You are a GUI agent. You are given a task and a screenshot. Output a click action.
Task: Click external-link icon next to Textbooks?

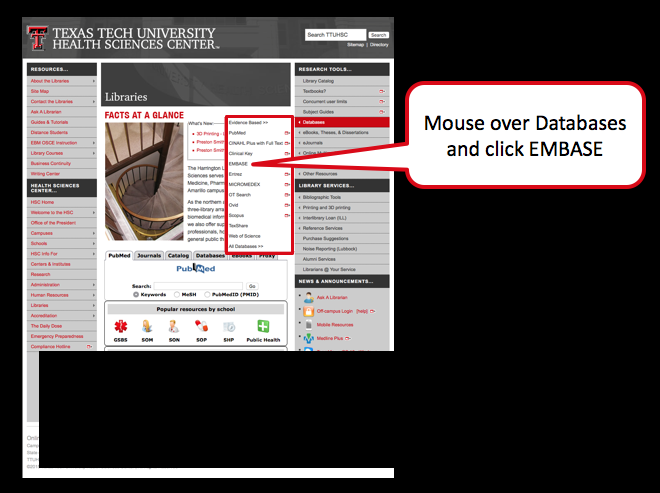click(x=382, y=91)
